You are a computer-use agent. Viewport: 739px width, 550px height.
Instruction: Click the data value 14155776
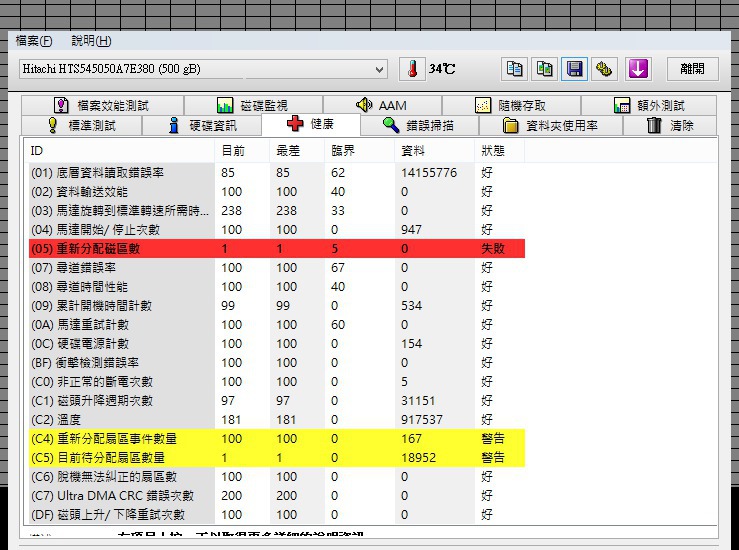(x=429, y=173)
